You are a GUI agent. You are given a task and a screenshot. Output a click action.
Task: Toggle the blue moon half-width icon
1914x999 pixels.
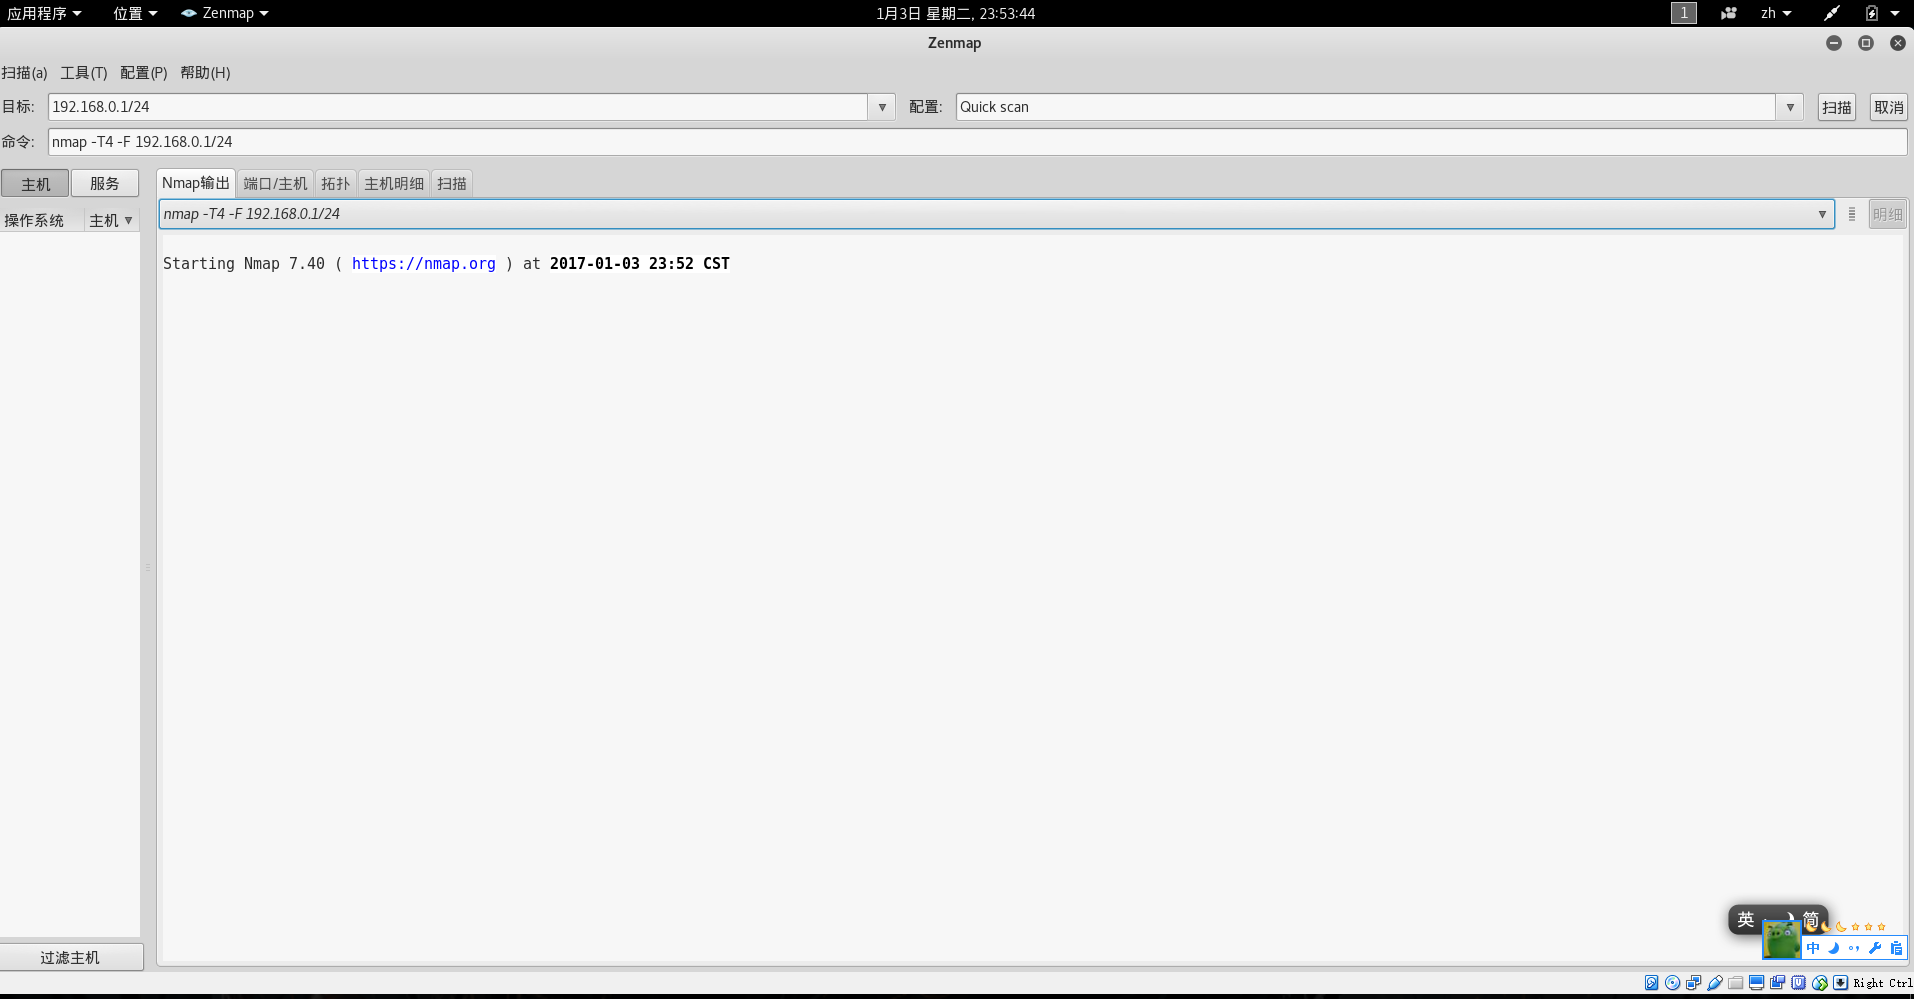1834,948
